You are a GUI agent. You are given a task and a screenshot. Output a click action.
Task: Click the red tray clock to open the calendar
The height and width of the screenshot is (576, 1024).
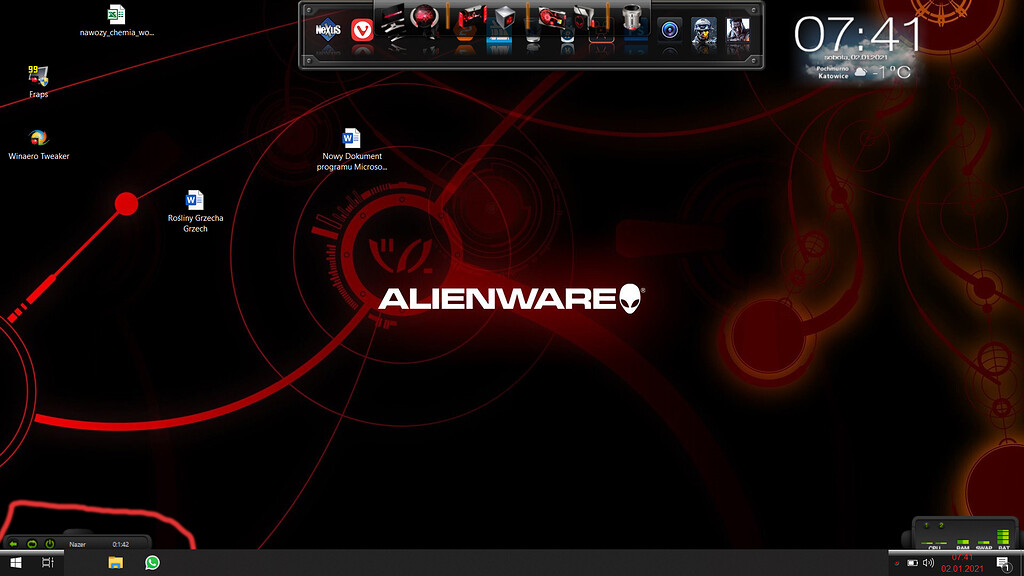tap(963, 563)
